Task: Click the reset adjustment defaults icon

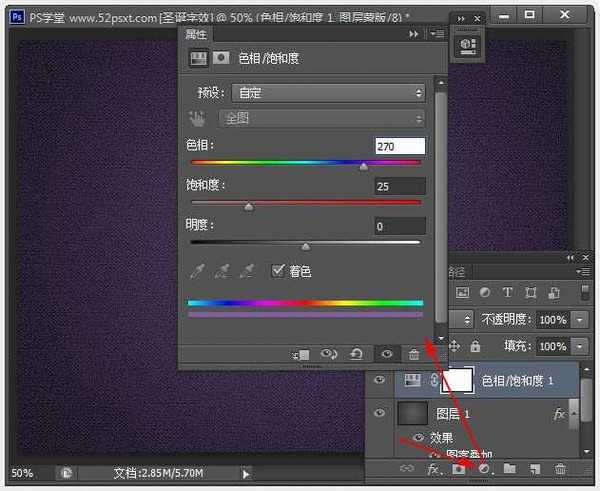Action: (357, 354)
